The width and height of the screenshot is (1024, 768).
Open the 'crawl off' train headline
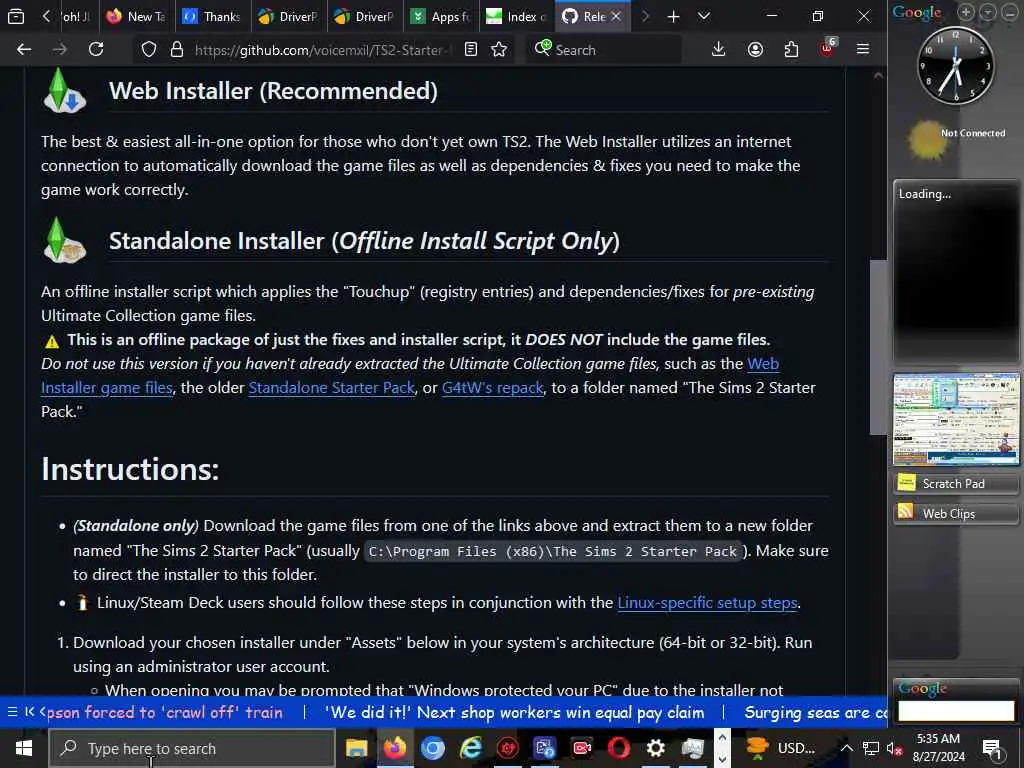tap(165, 712)
